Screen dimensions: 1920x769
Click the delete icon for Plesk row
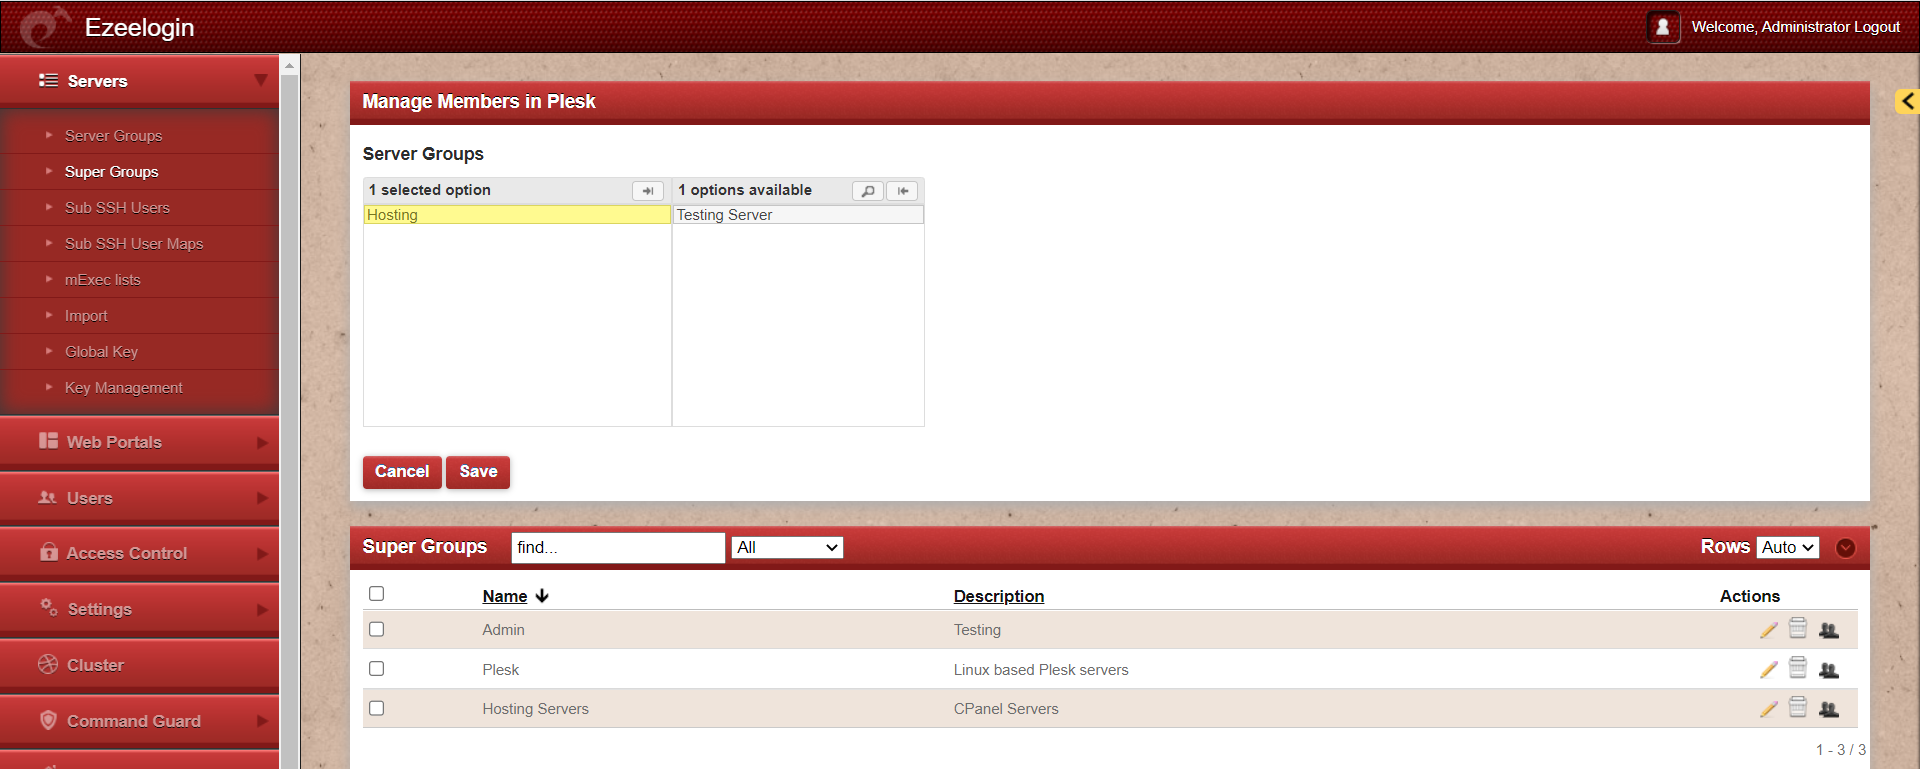[1797, 668]
